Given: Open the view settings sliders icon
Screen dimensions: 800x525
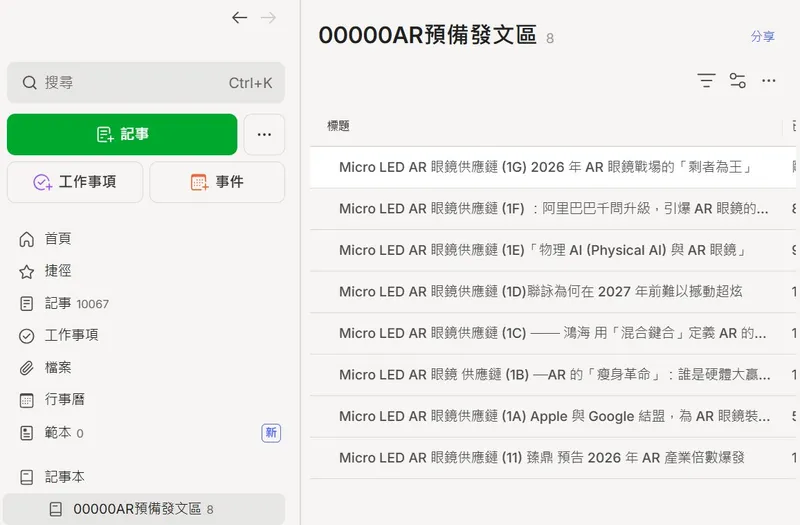Looking at the screenshot, I should 738,81.
